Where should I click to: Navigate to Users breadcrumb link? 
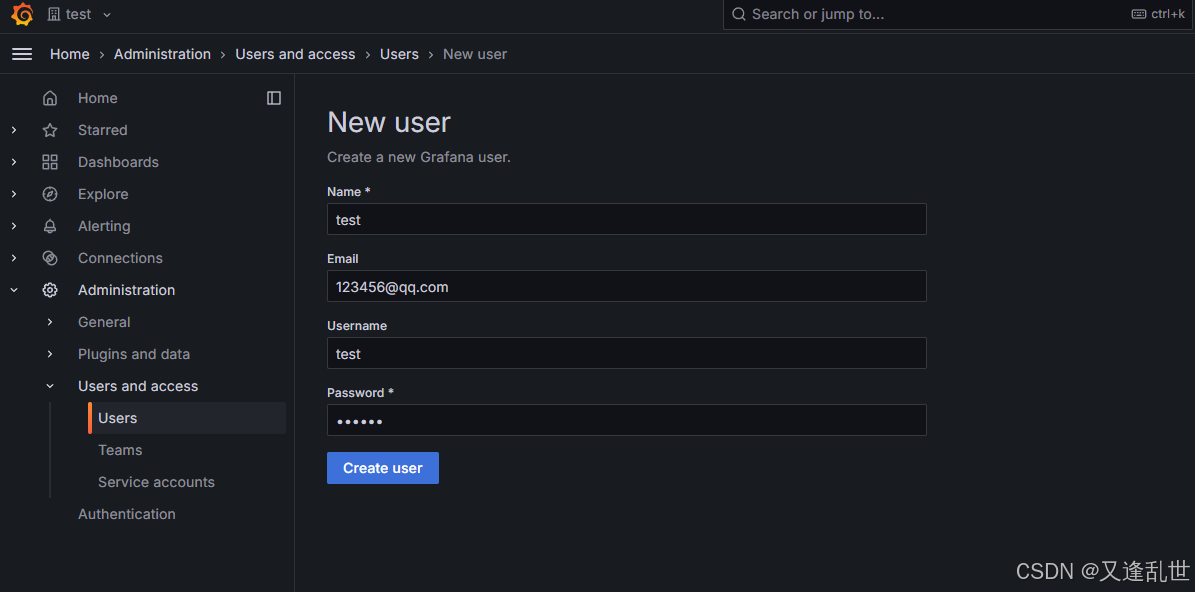tap(399, 54)
